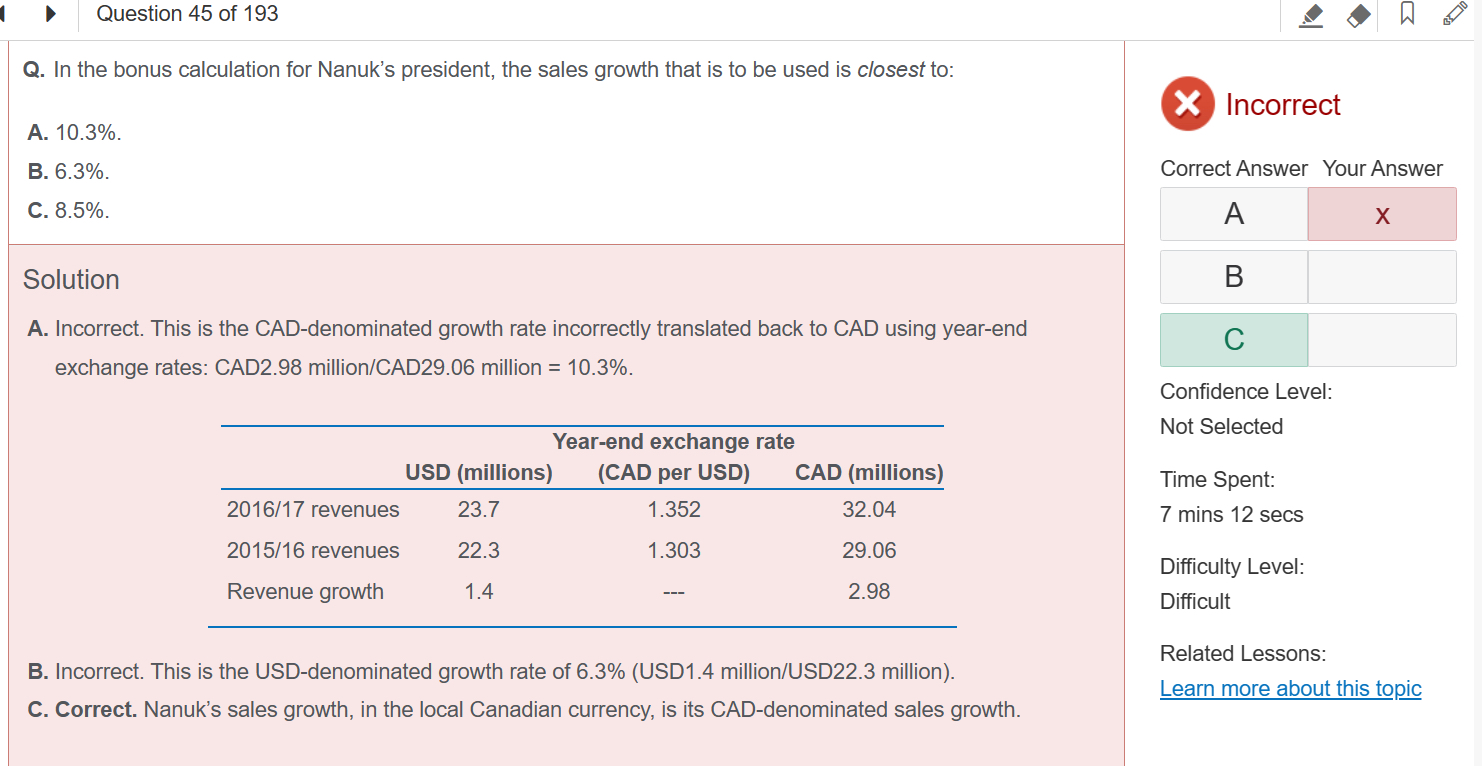Click the Correct Answer A cell
The width and height of the screenshot is (1482, 766).
1233,214
